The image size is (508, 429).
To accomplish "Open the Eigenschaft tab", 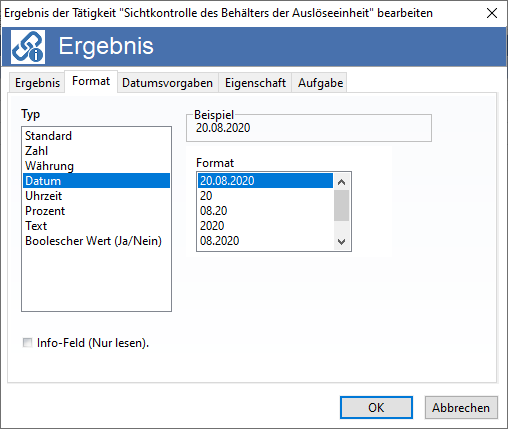I will [x=255, y=83].
